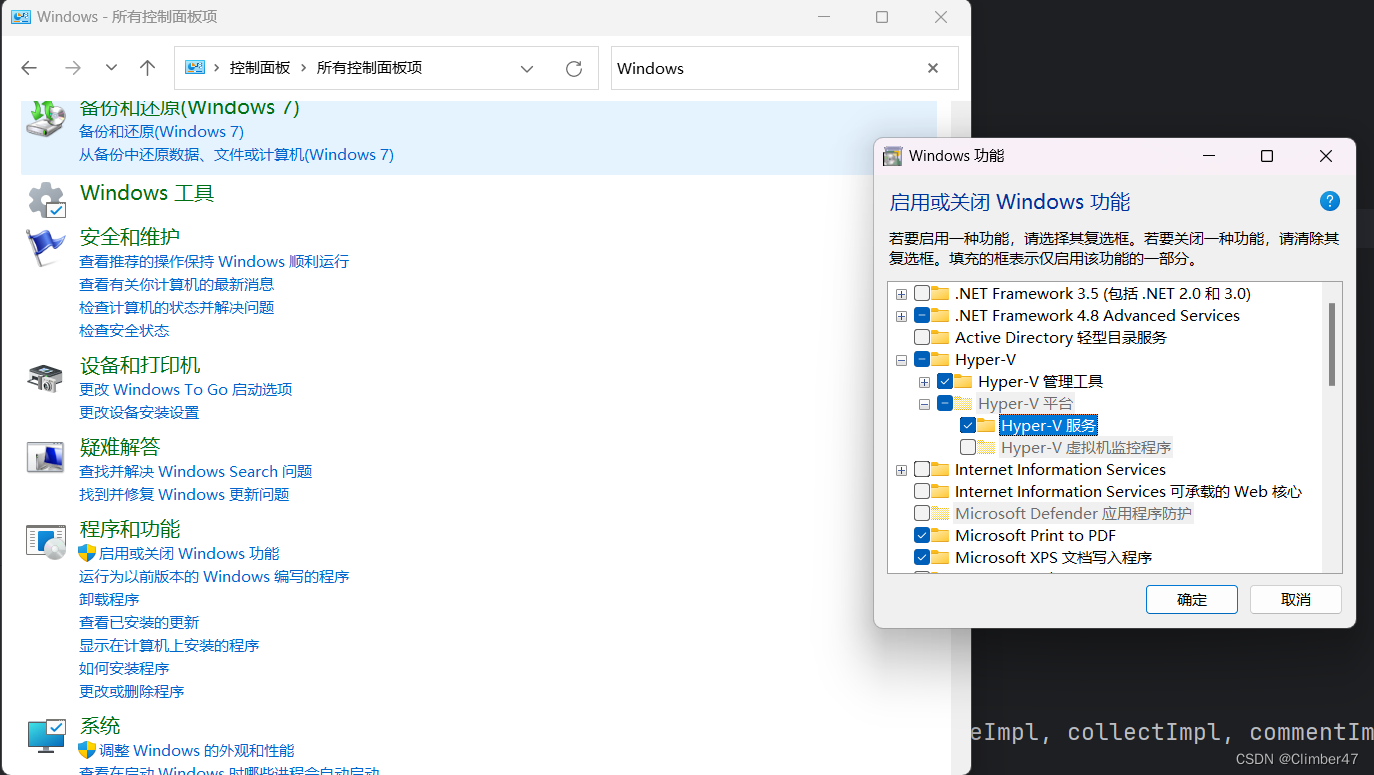
Task: Click 控制面板 breadcrumb in address bar
Action: pyautogui.click(x=260, y=68)
